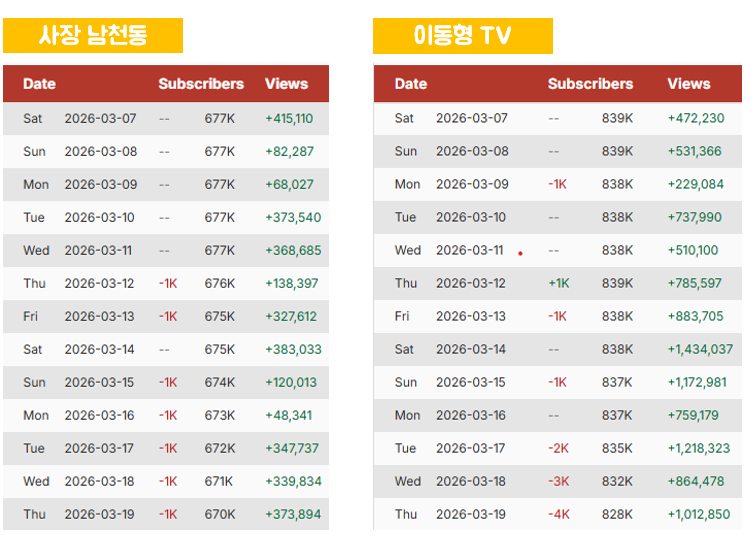Click the -2K subscriber change on 2026-03-17
The width and height of the screenshot is (756, 546).
[x=558, y=449]
